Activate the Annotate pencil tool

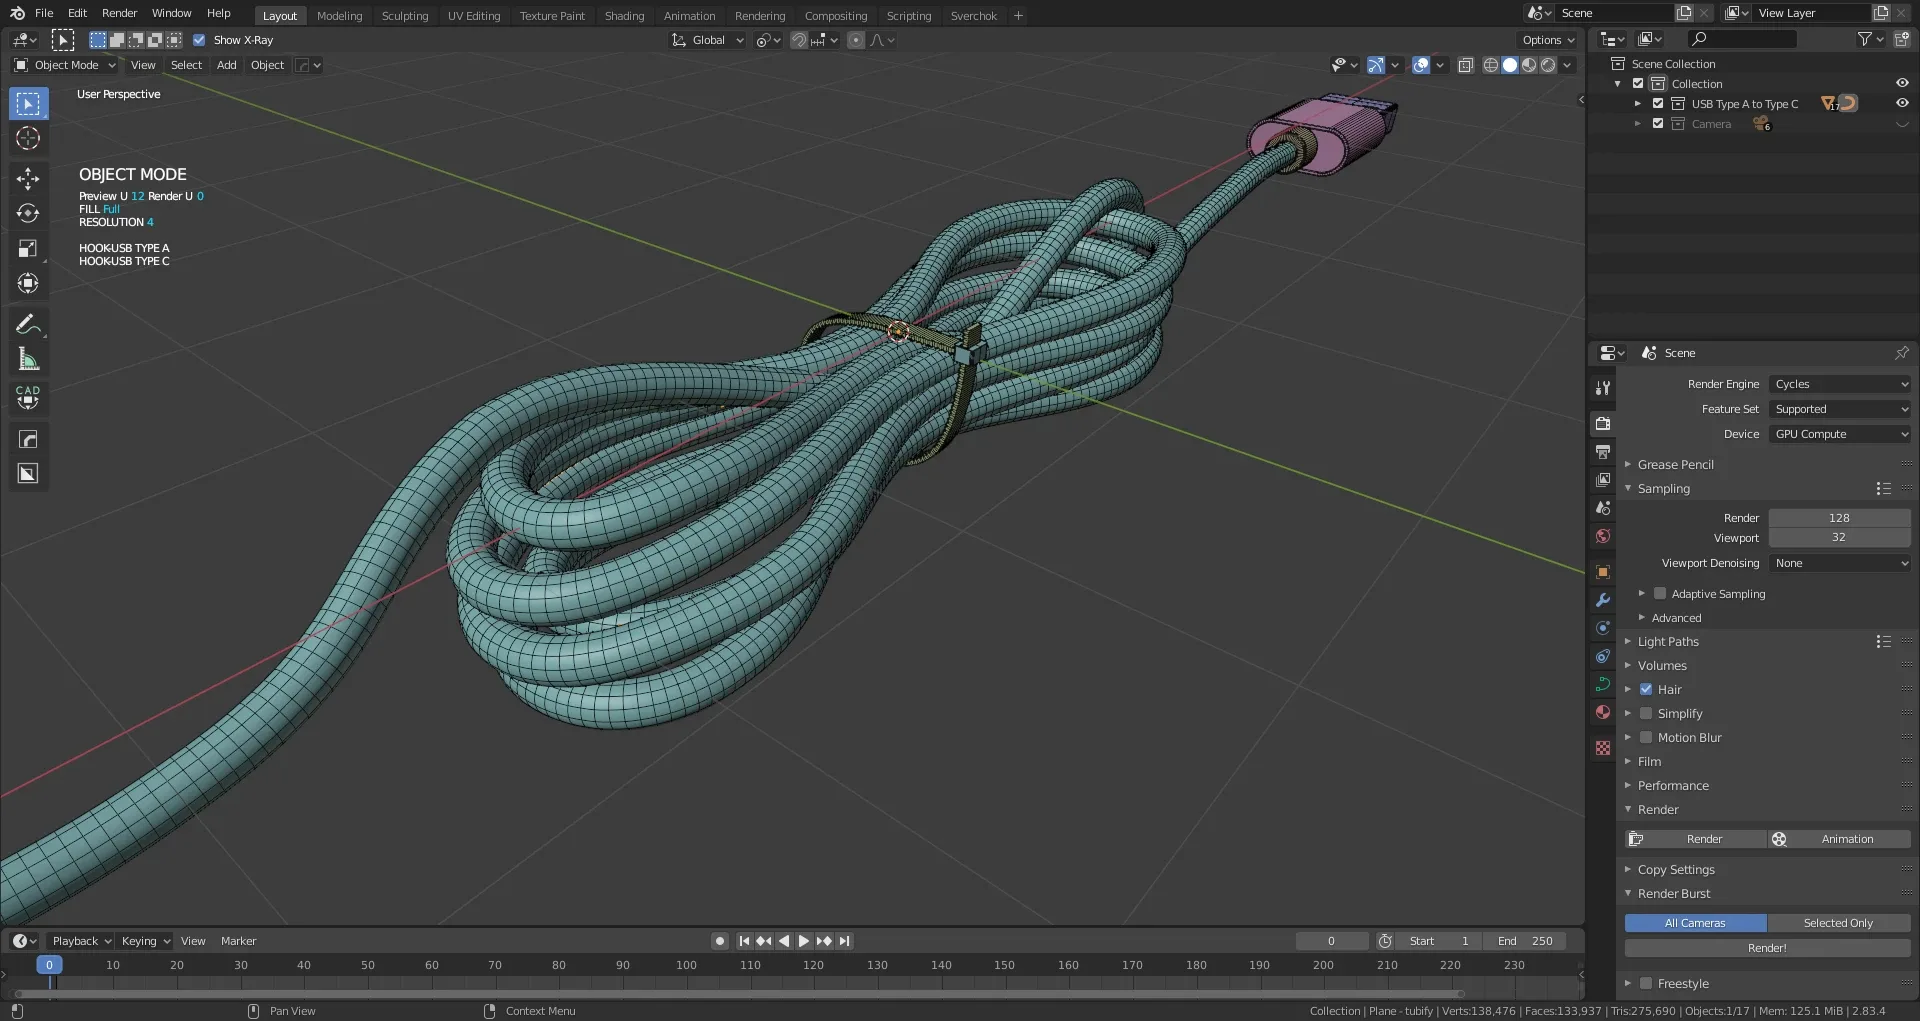28,324
